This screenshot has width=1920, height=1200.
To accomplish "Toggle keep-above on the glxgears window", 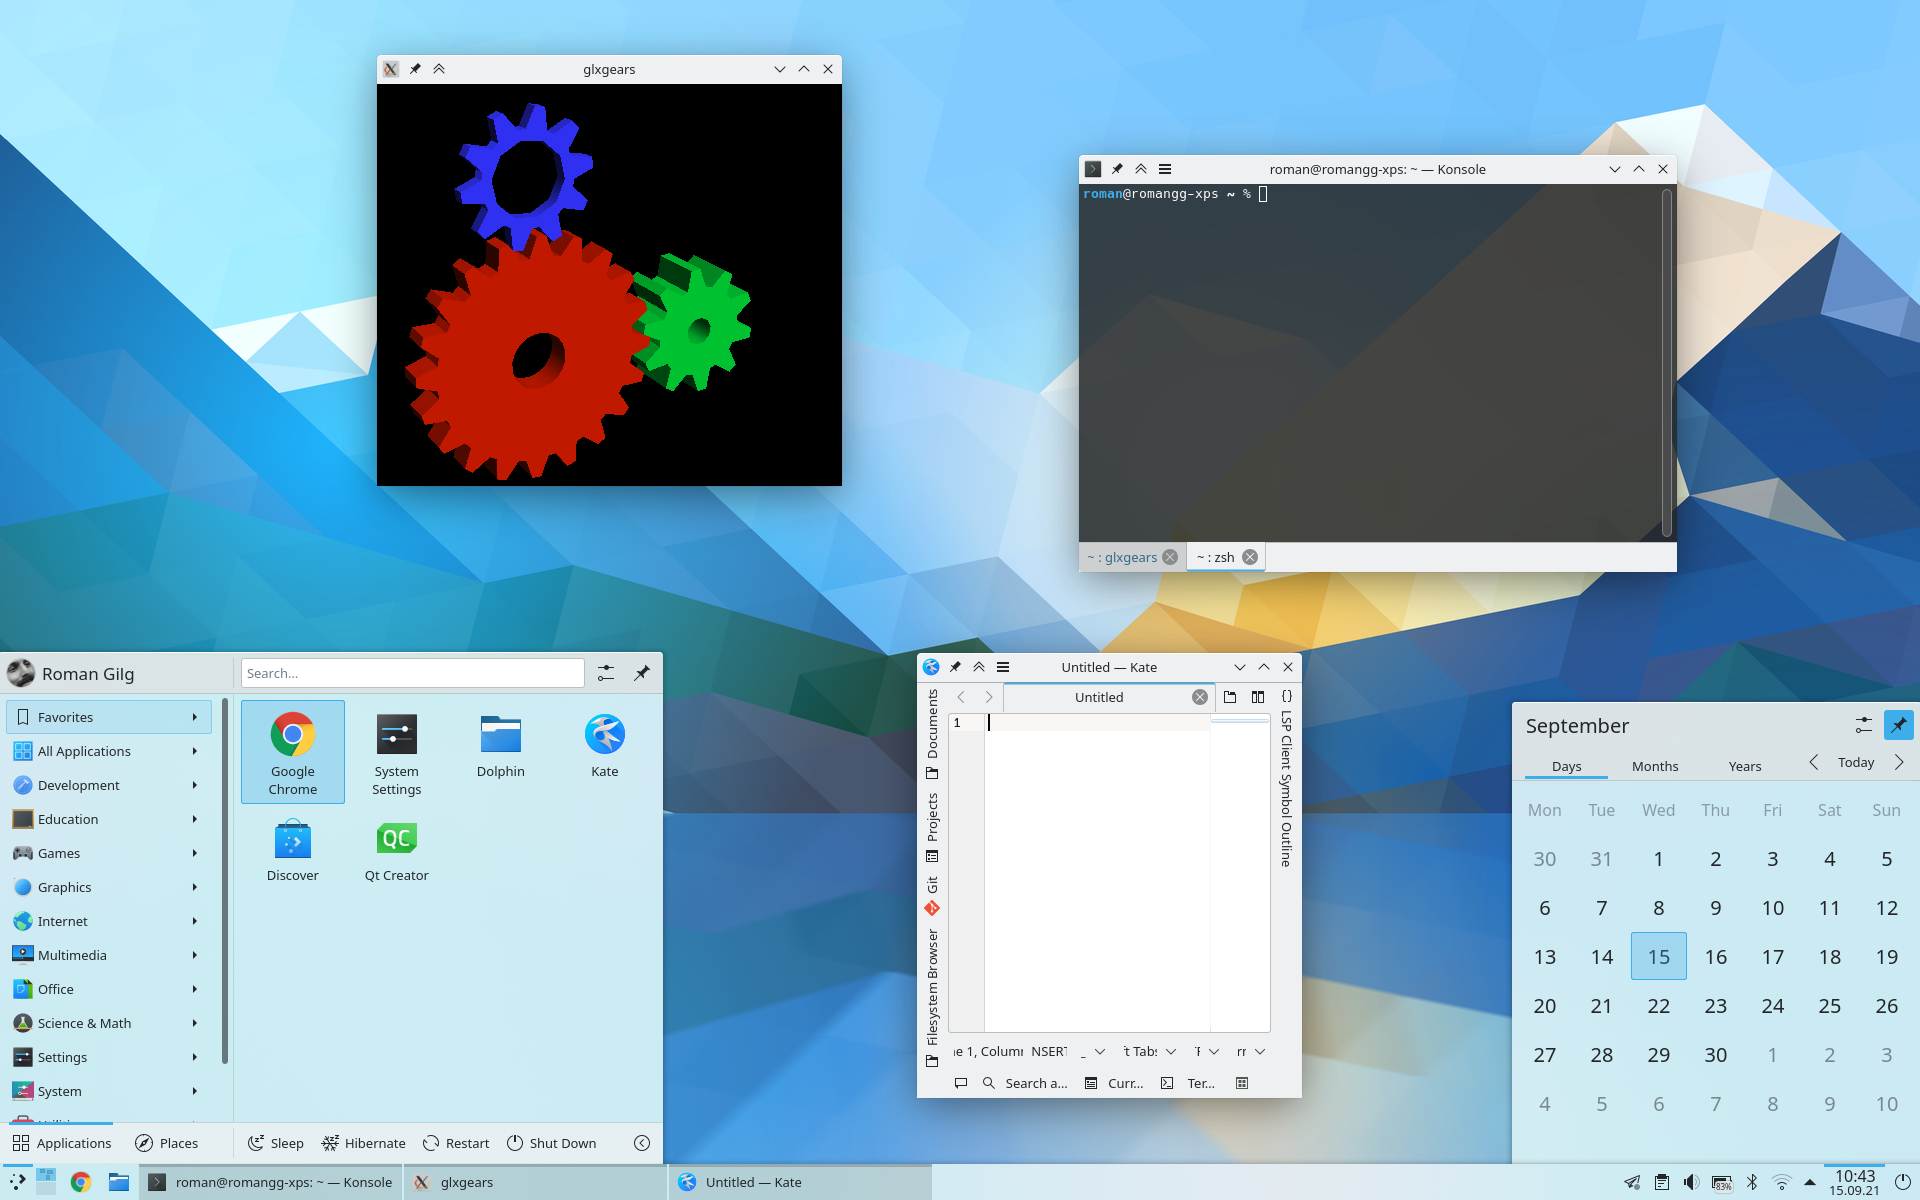I will [x=440, y=69].
